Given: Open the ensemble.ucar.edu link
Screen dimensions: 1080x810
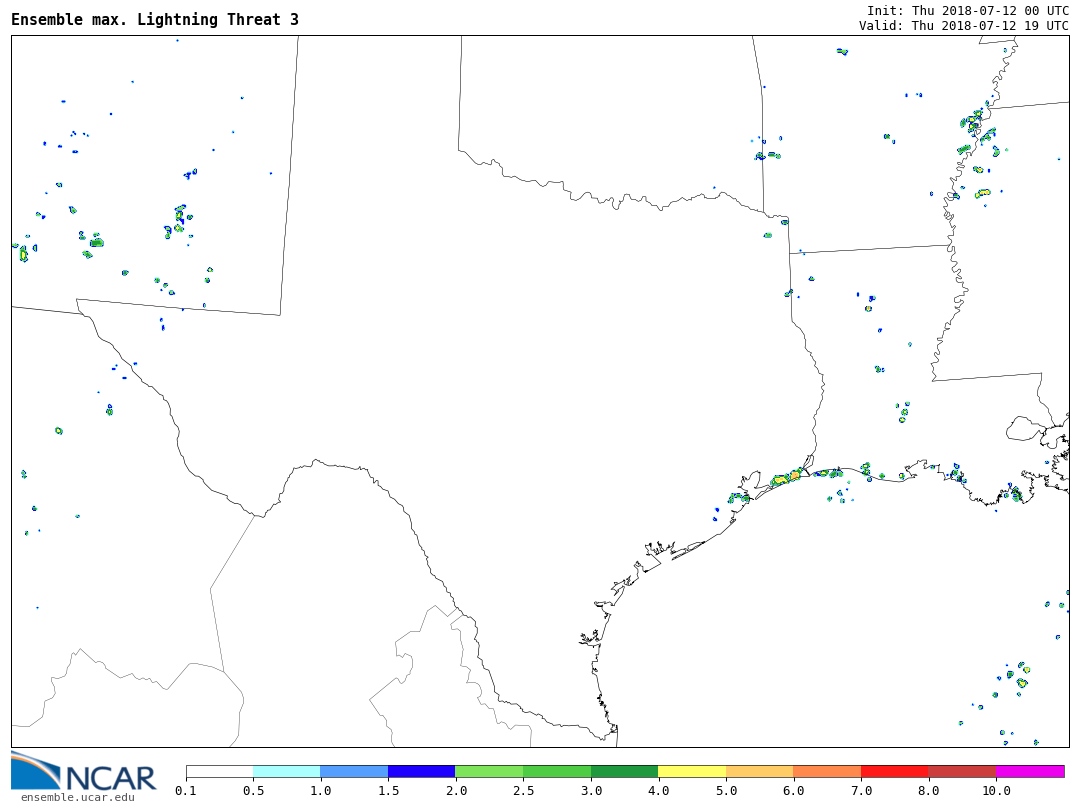Looking at the screenshot, I should pyautogui.click(x=77, y=797).
